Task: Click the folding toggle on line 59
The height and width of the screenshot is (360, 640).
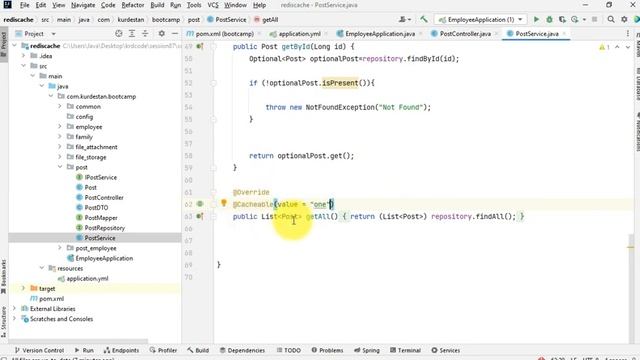Action: point(213,167)
